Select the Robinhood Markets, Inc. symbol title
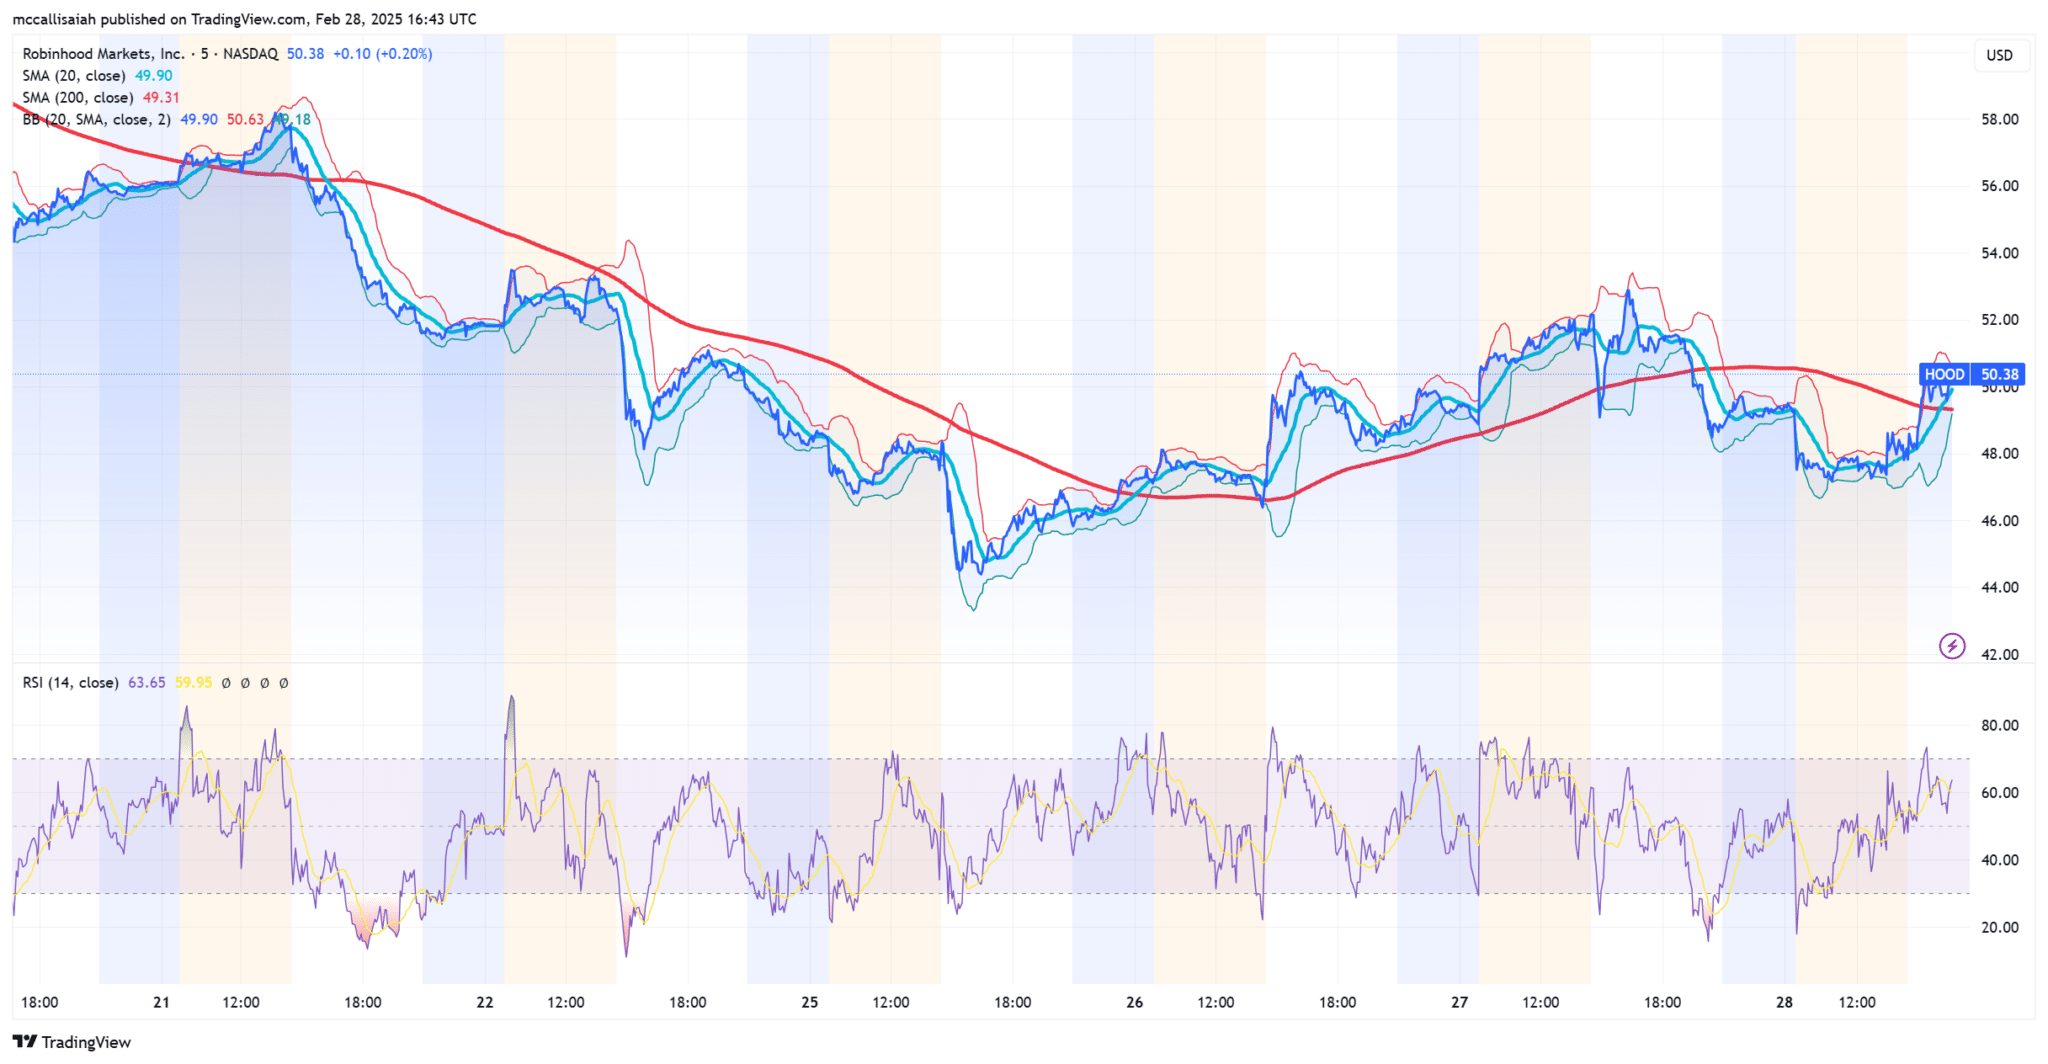This screenshot has width=2048, height=1064. [103, 54]
